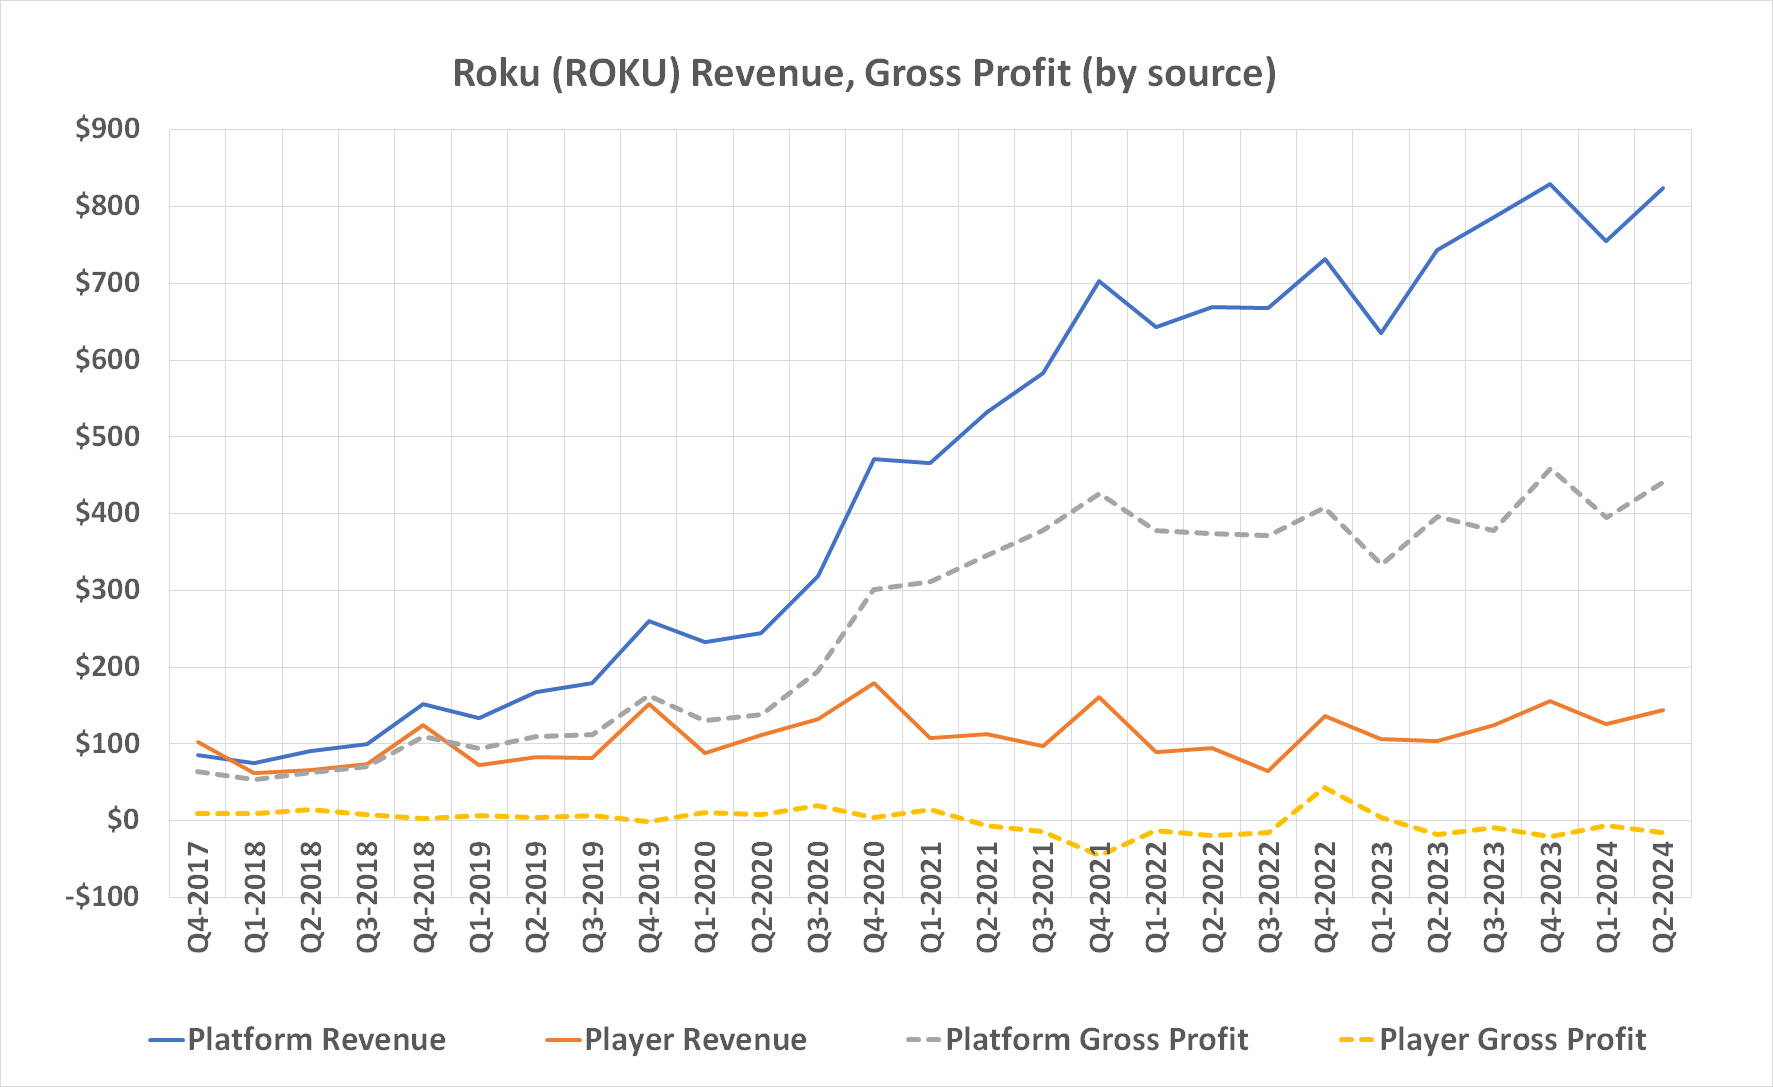Select the Player Revenue legend entry
The height and width of the screenshot is (1087, 1773).
pyautogui.click(x=696, y=1040)
